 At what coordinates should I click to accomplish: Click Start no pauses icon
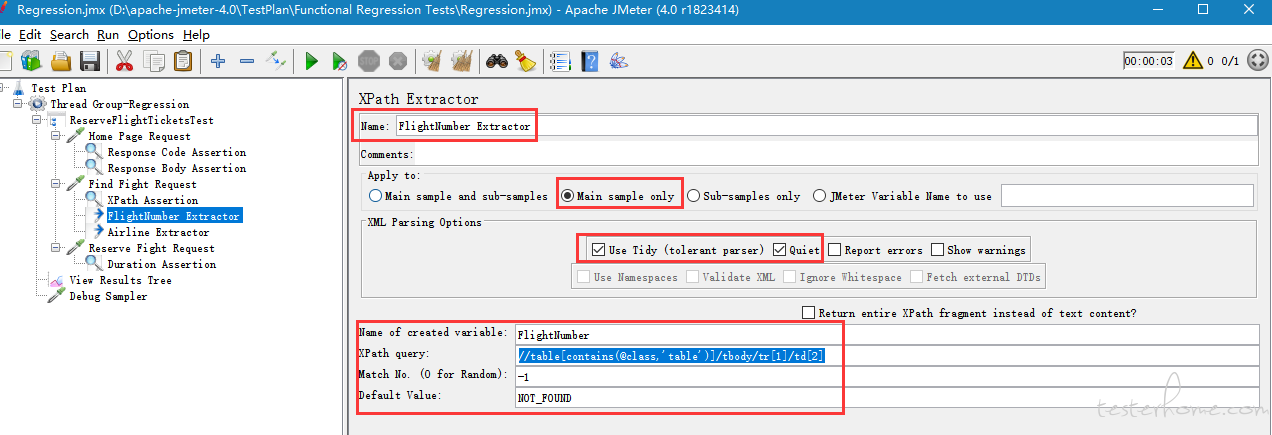[x=340, y=61]
